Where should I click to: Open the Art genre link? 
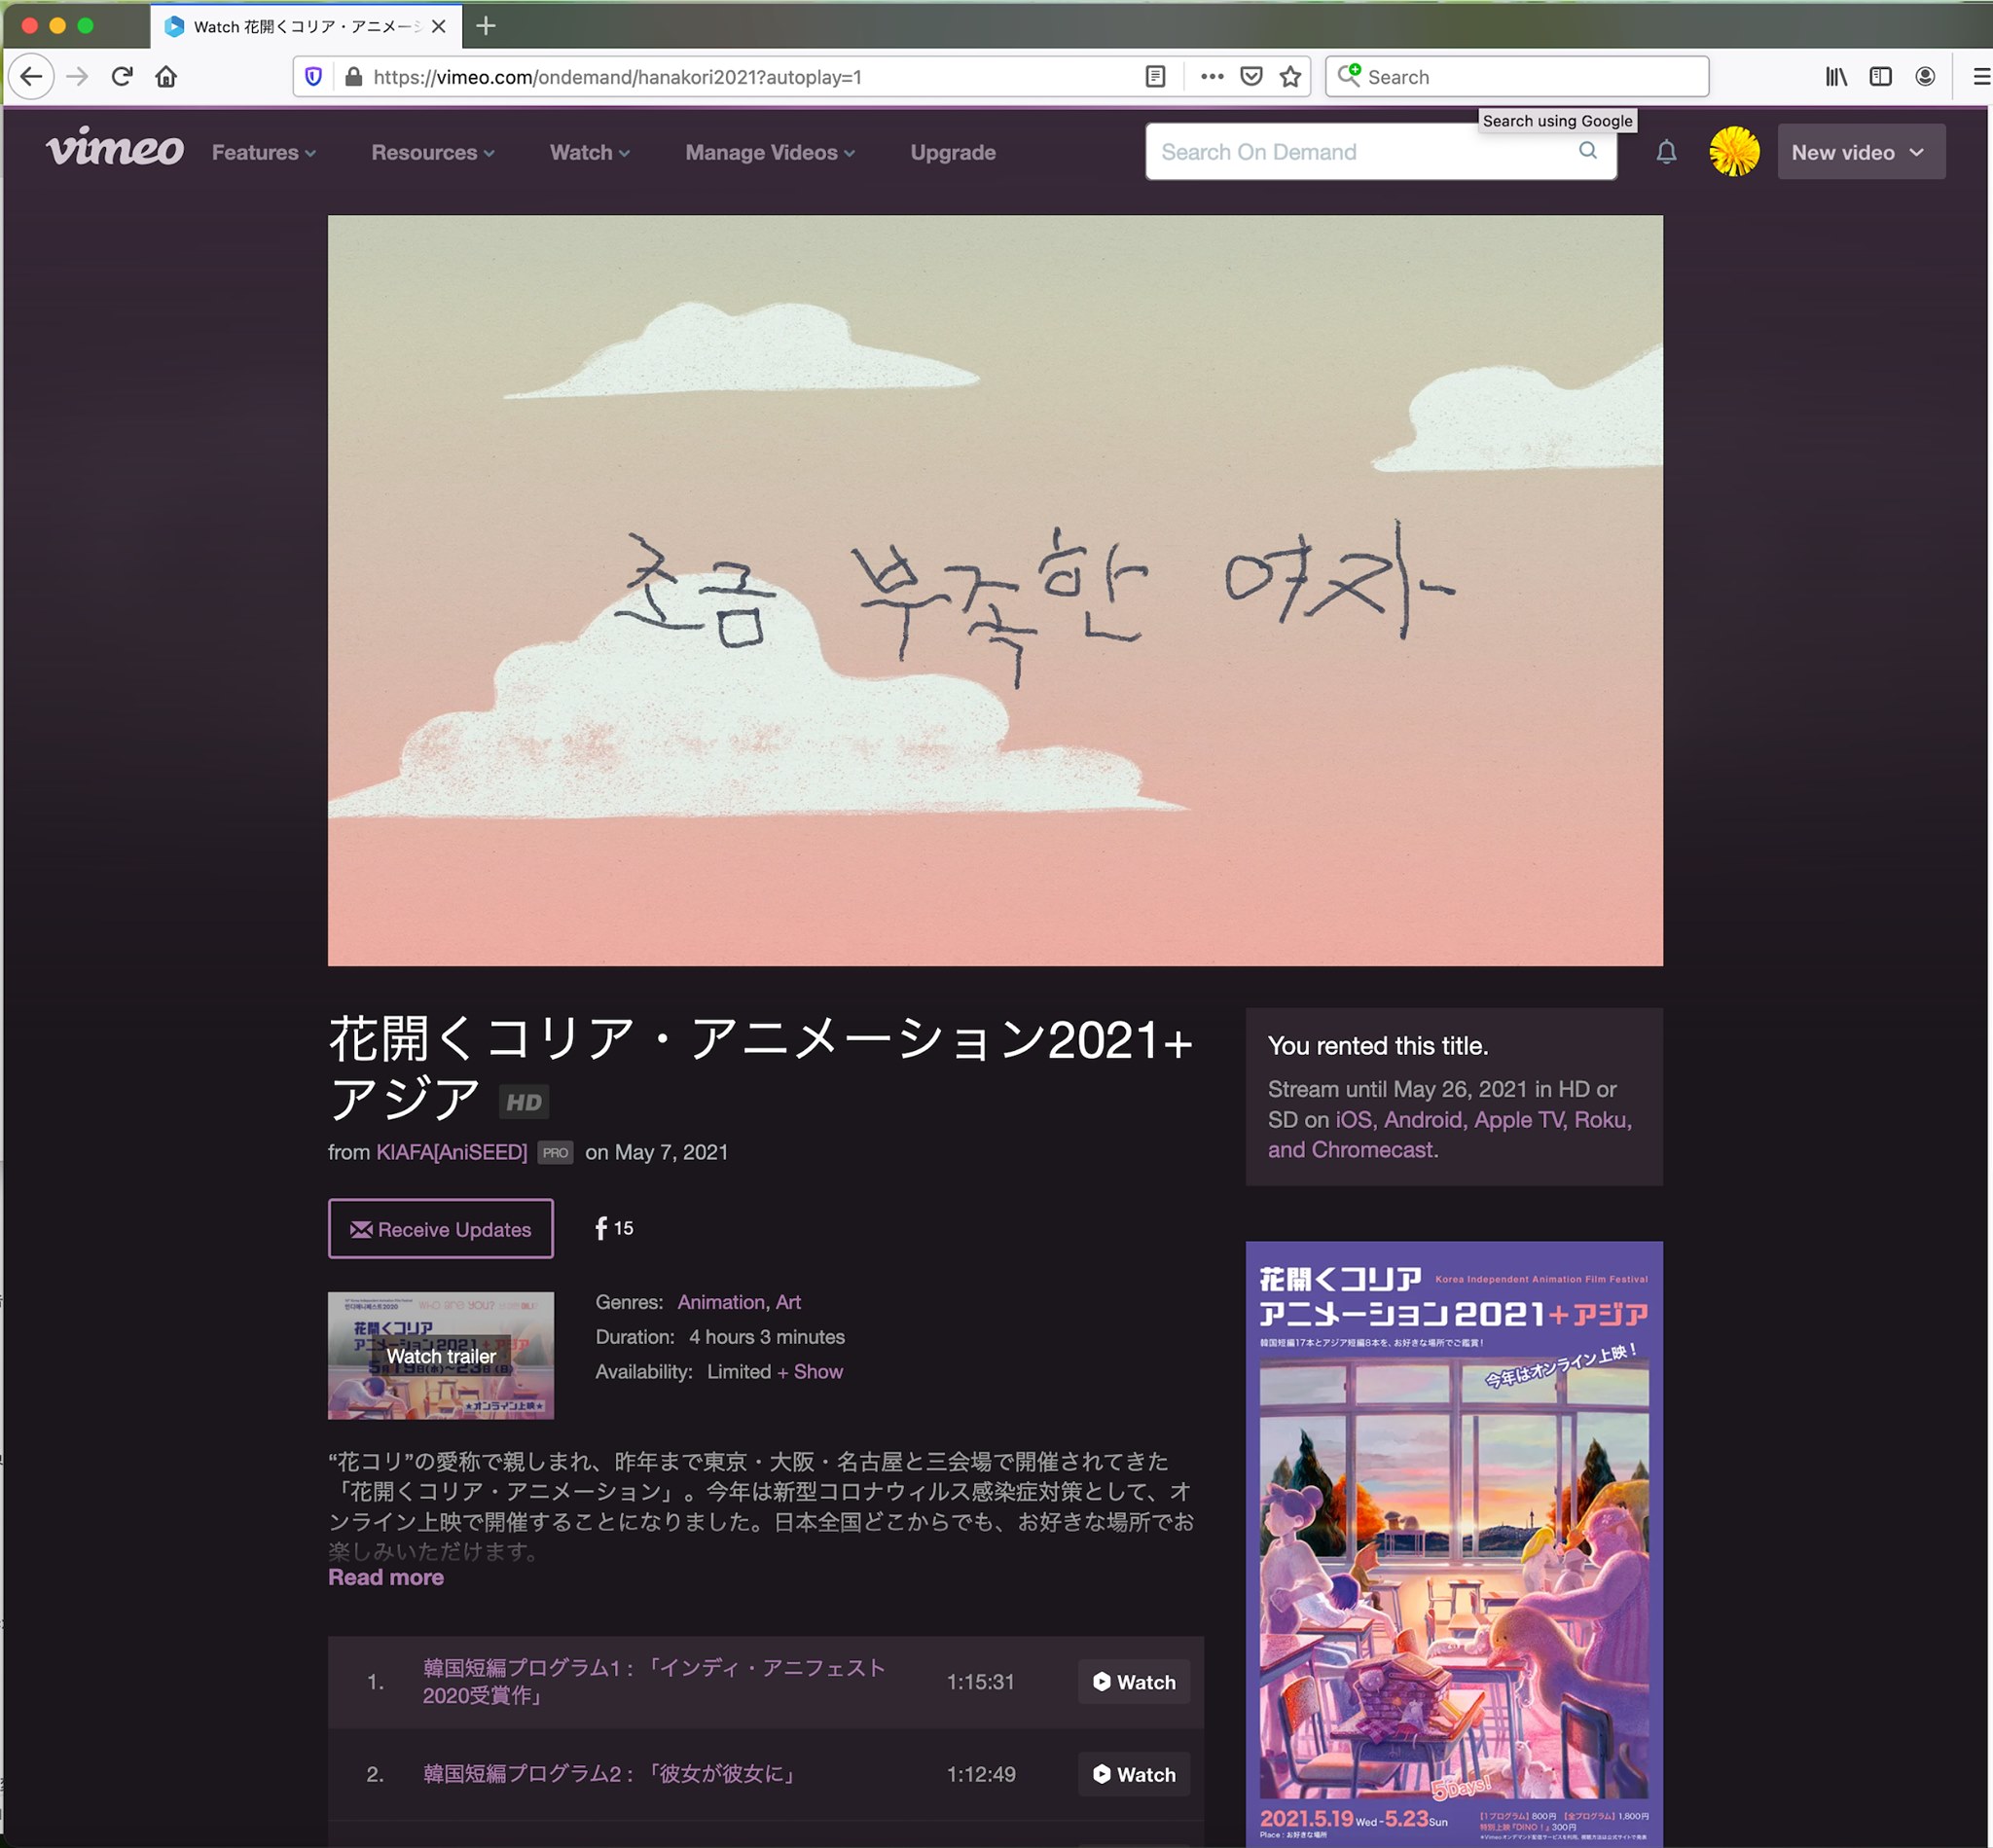(789, 1302)
